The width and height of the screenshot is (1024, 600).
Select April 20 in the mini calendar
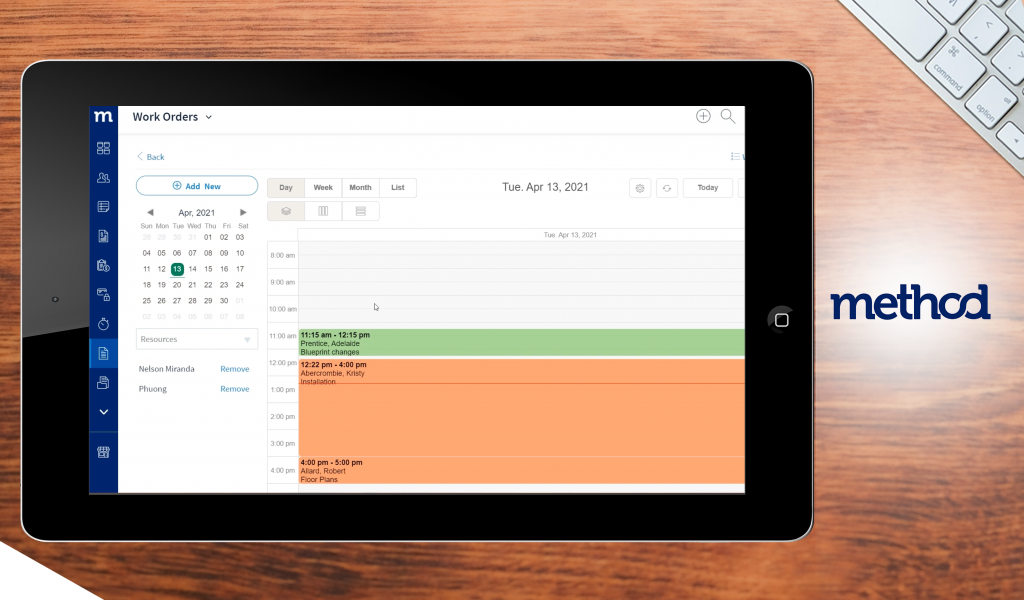177,285
